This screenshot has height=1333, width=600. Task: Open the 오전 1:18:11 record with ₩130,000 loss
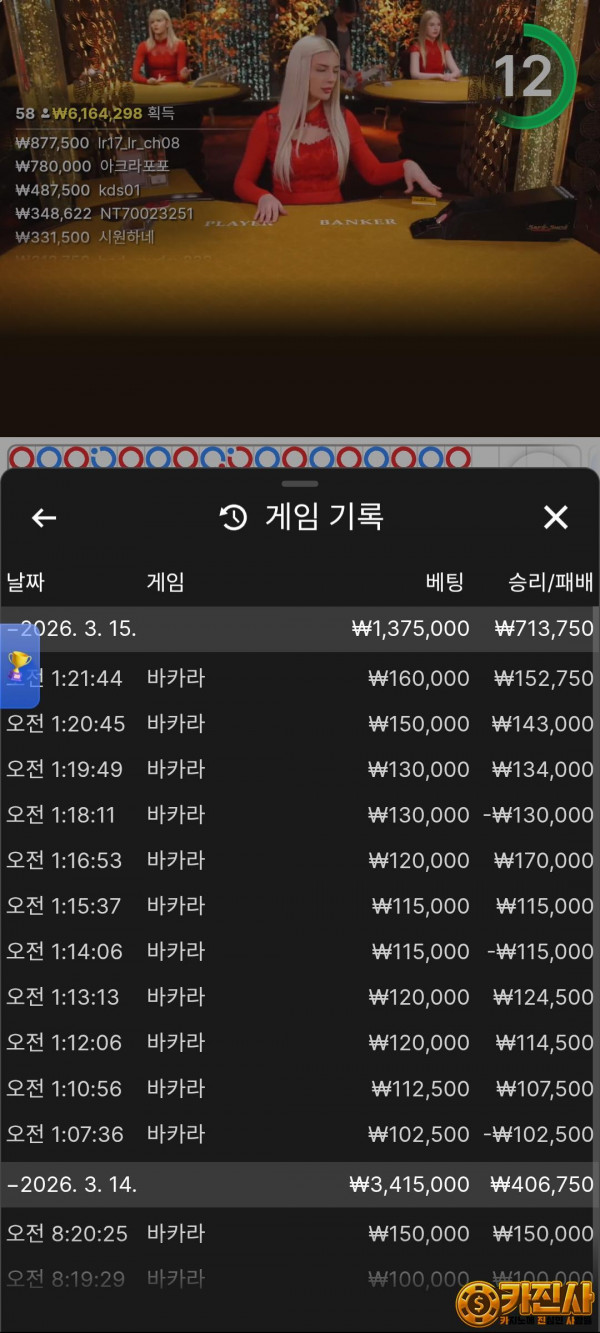click(300, 815)
